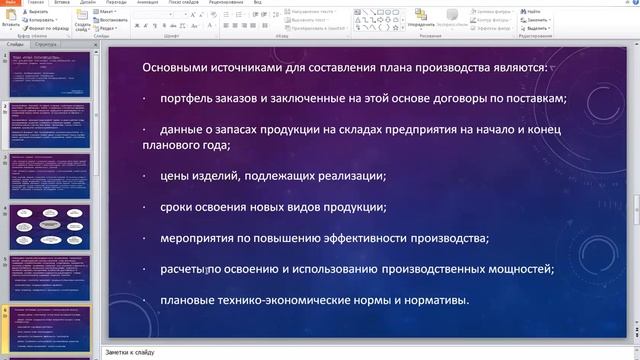Toggle justify text alignment
Image resolution: width=640 pixels, height=360 pixels.
pyautogui.click(x=253, y=25)
